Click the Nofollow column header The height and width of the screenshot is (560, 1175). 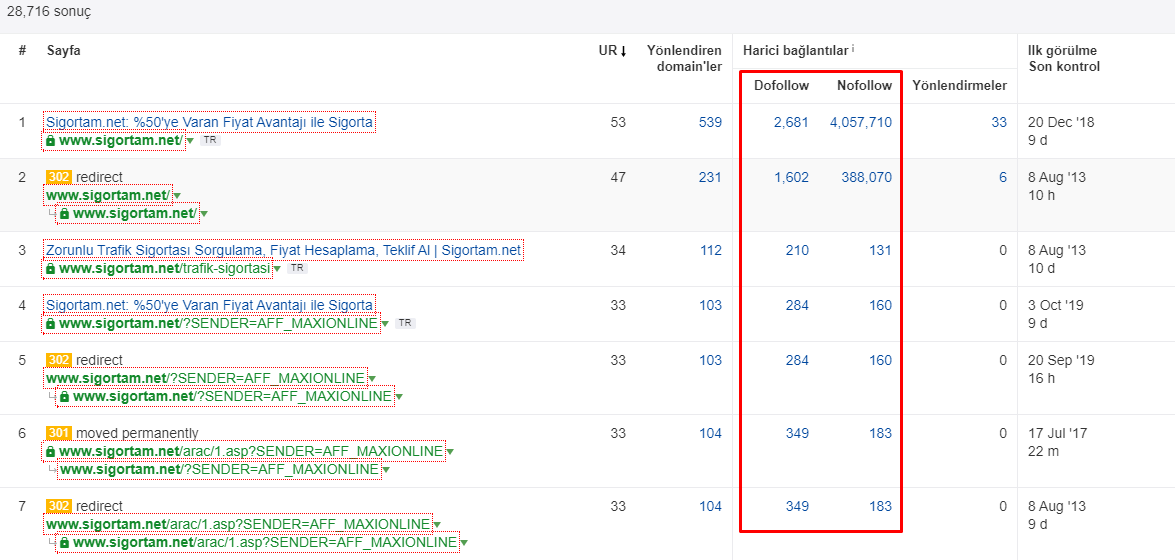[865, 85]
